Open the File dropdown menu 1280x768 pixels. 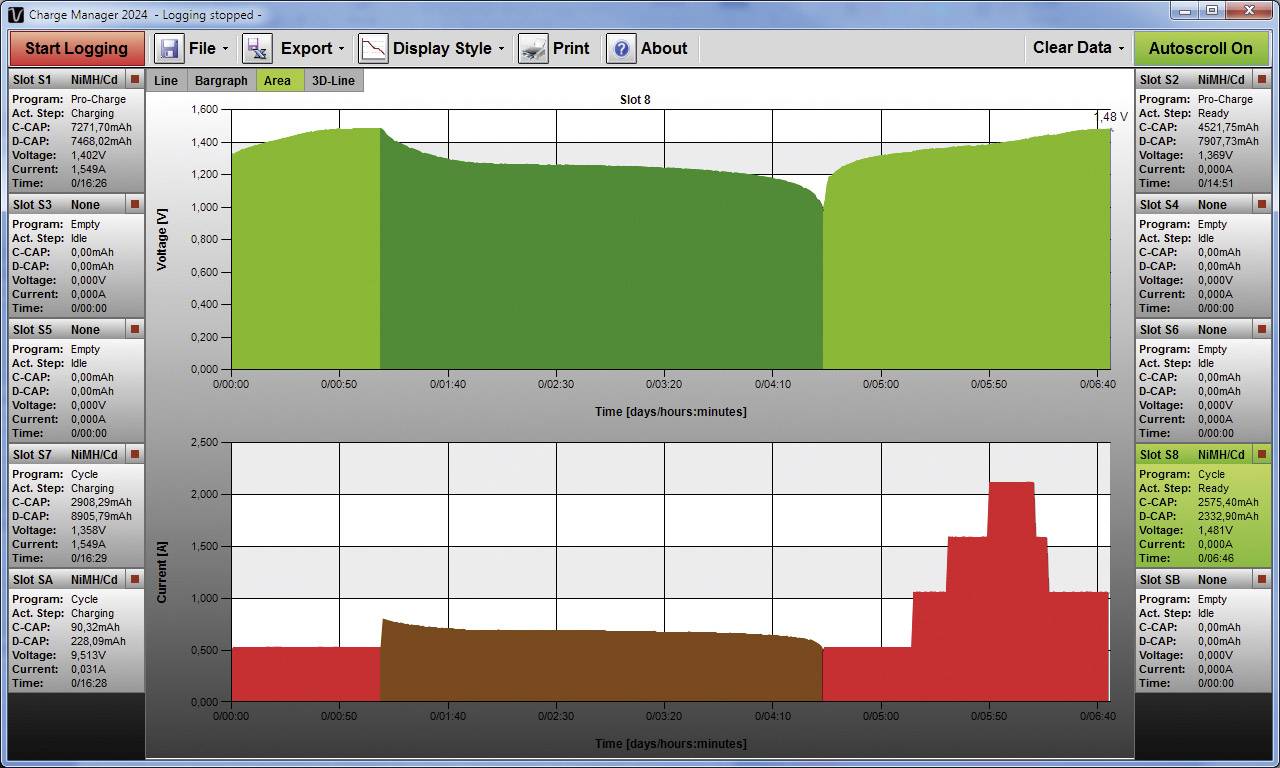pyautogui.click(x=207, y=48)
